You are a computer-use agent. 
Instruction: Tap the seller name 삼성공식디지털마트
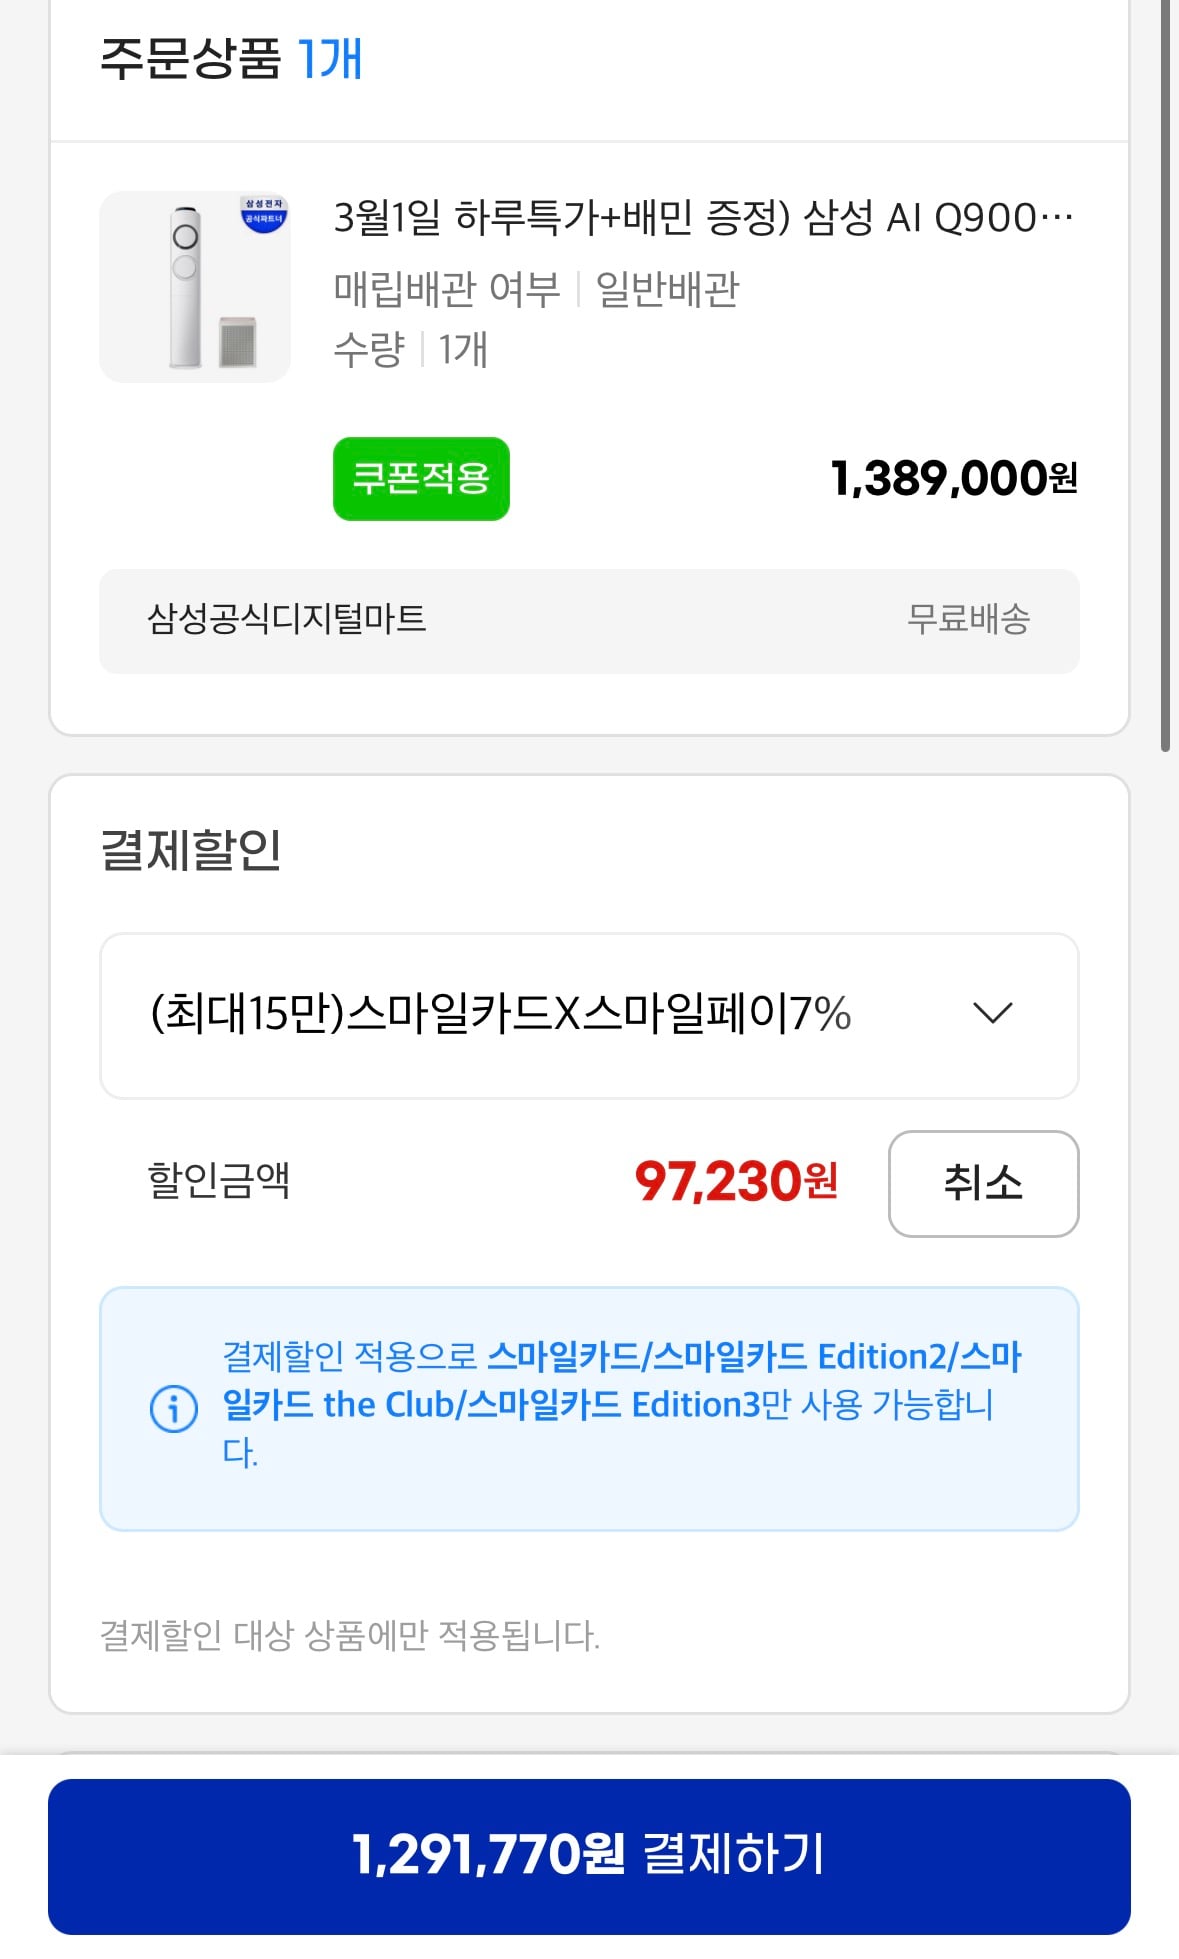[x=287, y=619]
